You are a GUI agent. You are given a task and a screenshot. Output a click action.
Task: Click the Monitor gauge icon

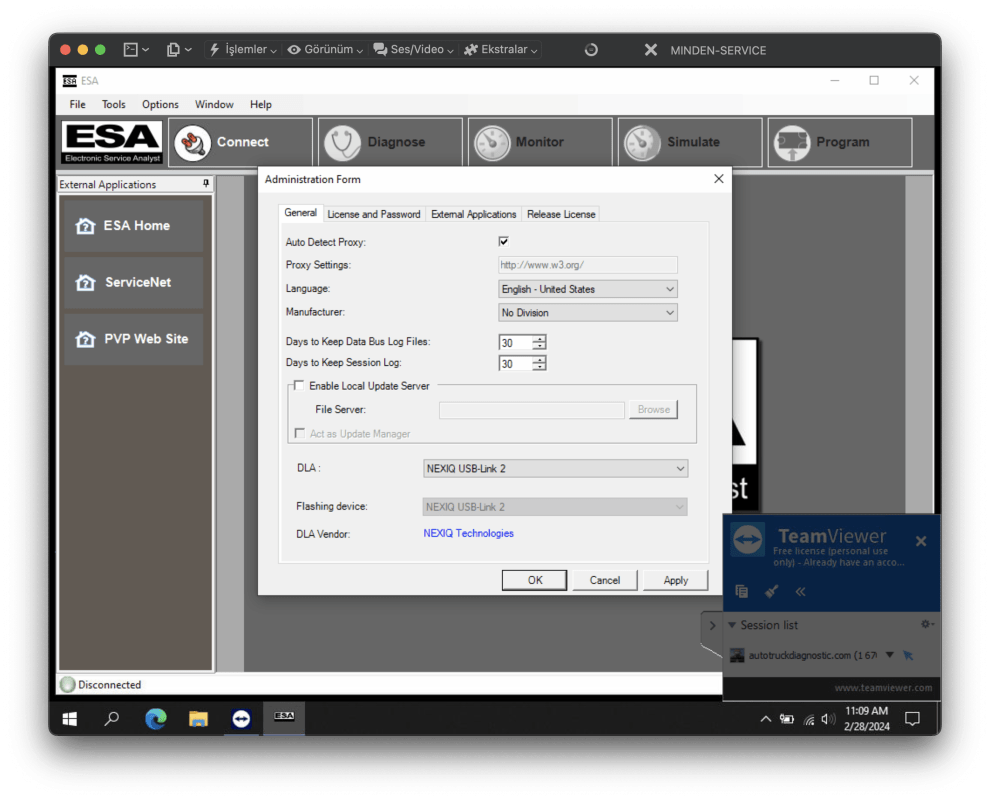point(492,143)
